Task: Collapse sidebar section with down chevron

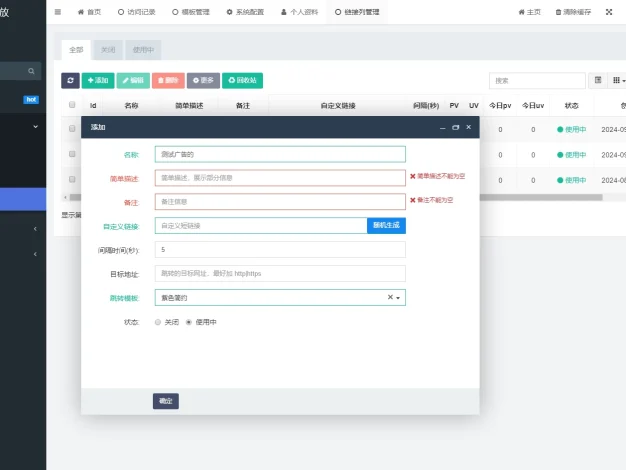Action: point(35,127)
